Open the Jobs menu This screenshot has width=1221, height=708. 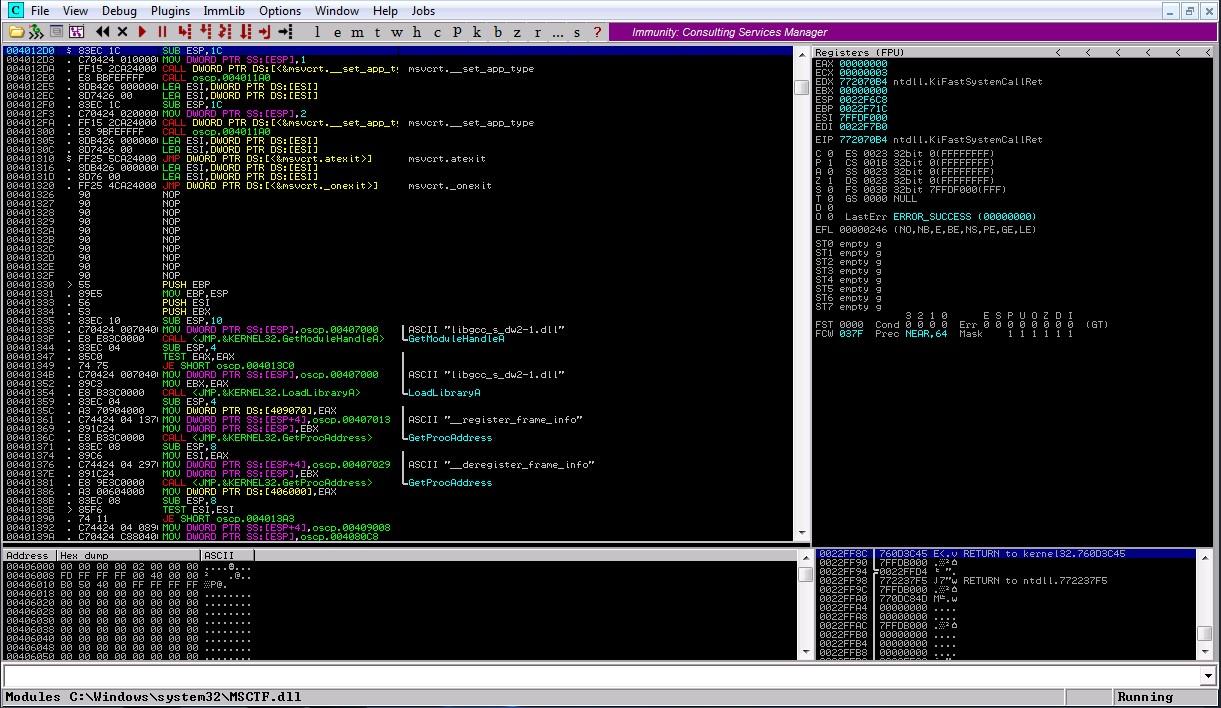coord(423,11)
